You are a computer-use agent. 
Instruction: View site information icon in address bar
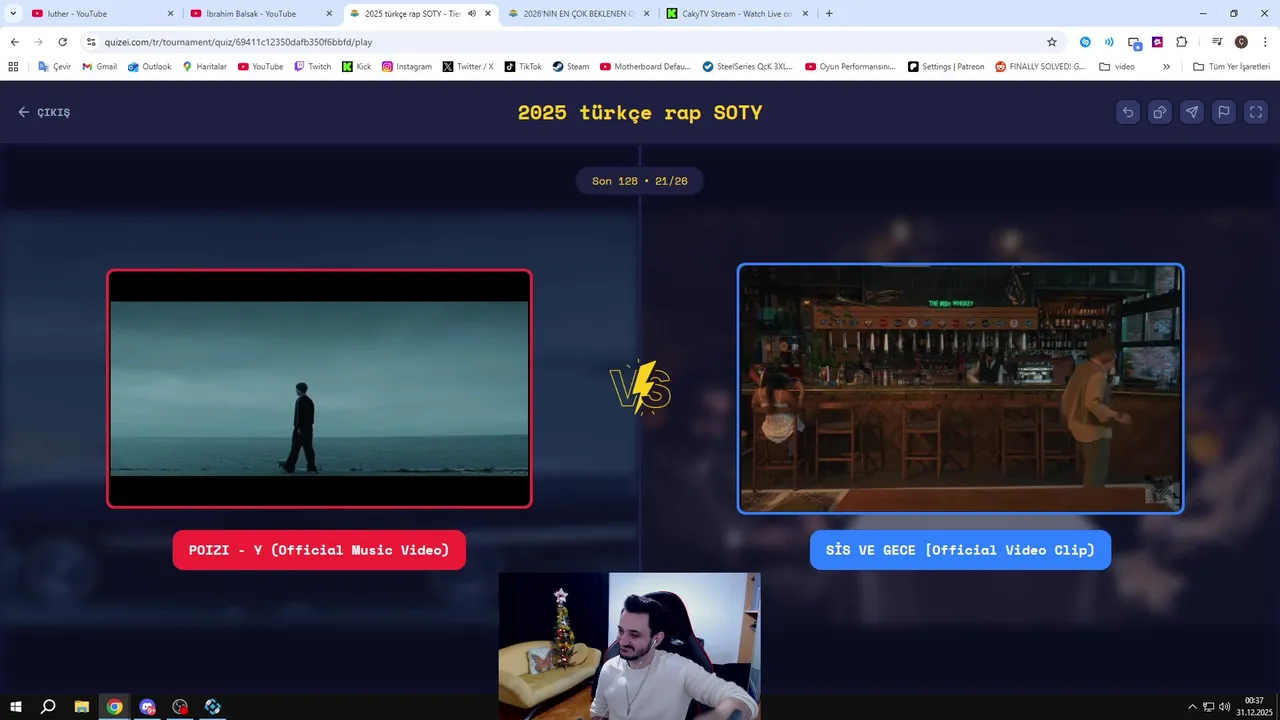coord(91,42)
